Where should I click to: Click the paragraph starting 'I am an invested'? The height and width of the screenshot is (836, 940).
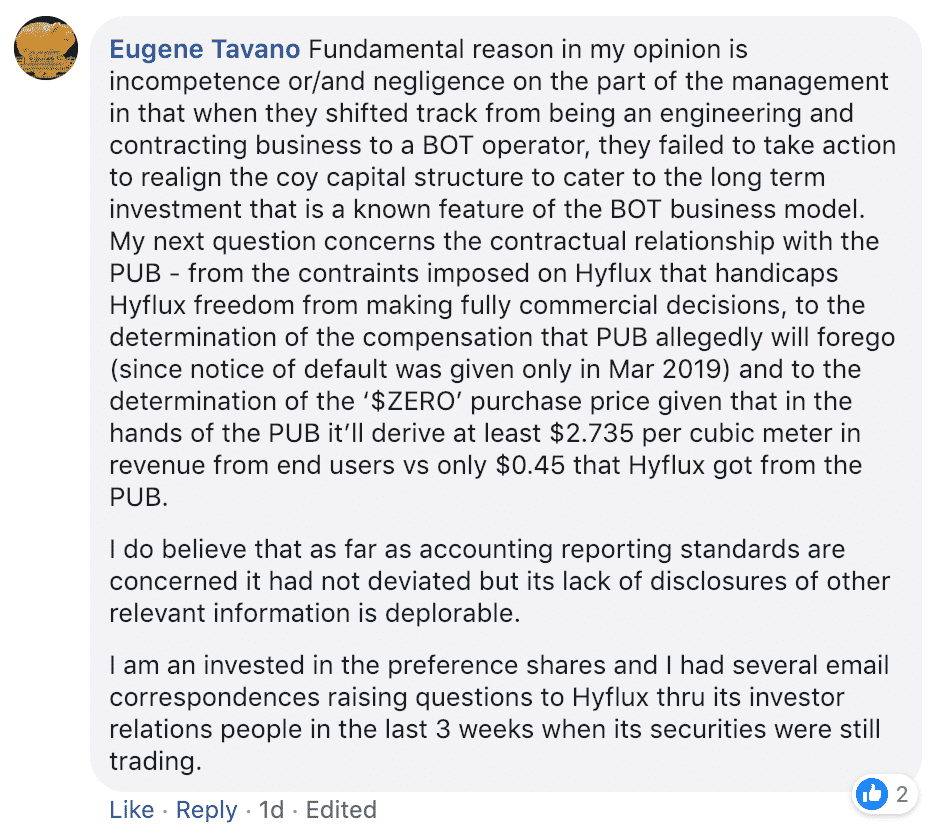(x=499, y=713)
